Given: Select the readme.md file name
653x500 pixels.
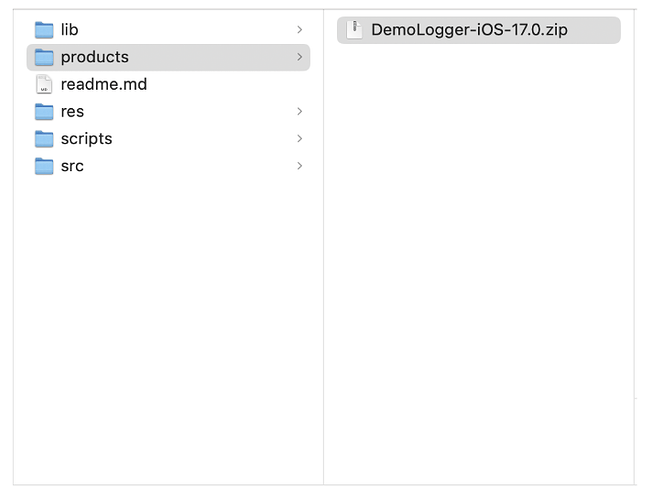Looking at the screenshot, I should [x=104, y=84].
